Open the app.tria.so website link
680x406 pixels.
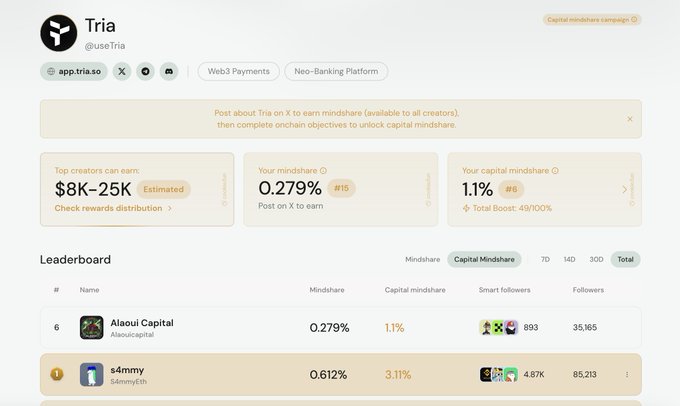point(74,71)
